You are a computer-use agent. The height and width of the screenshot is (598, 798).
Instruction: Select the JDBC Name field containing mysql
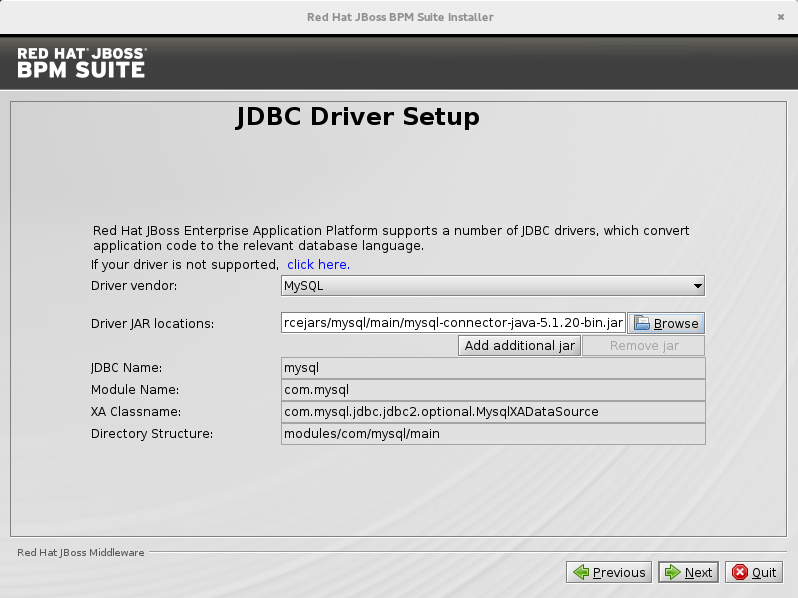coord(493,368)
